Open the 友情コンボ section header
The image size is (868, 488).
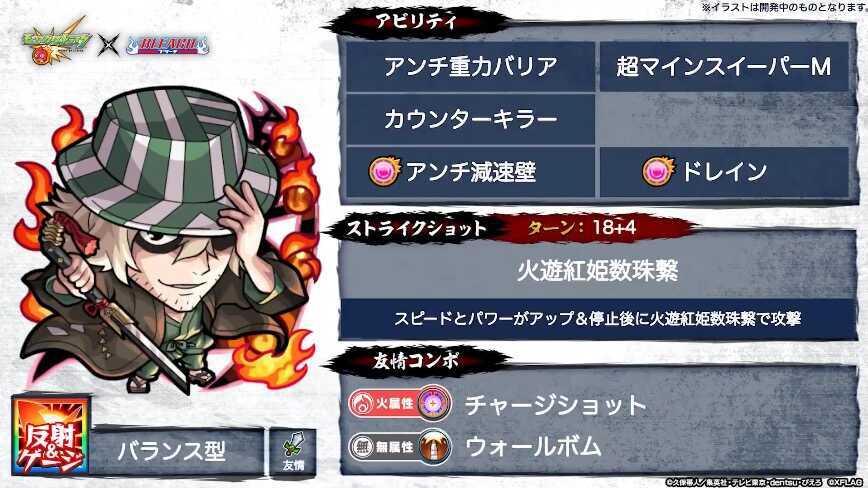[x=416, y=361]
